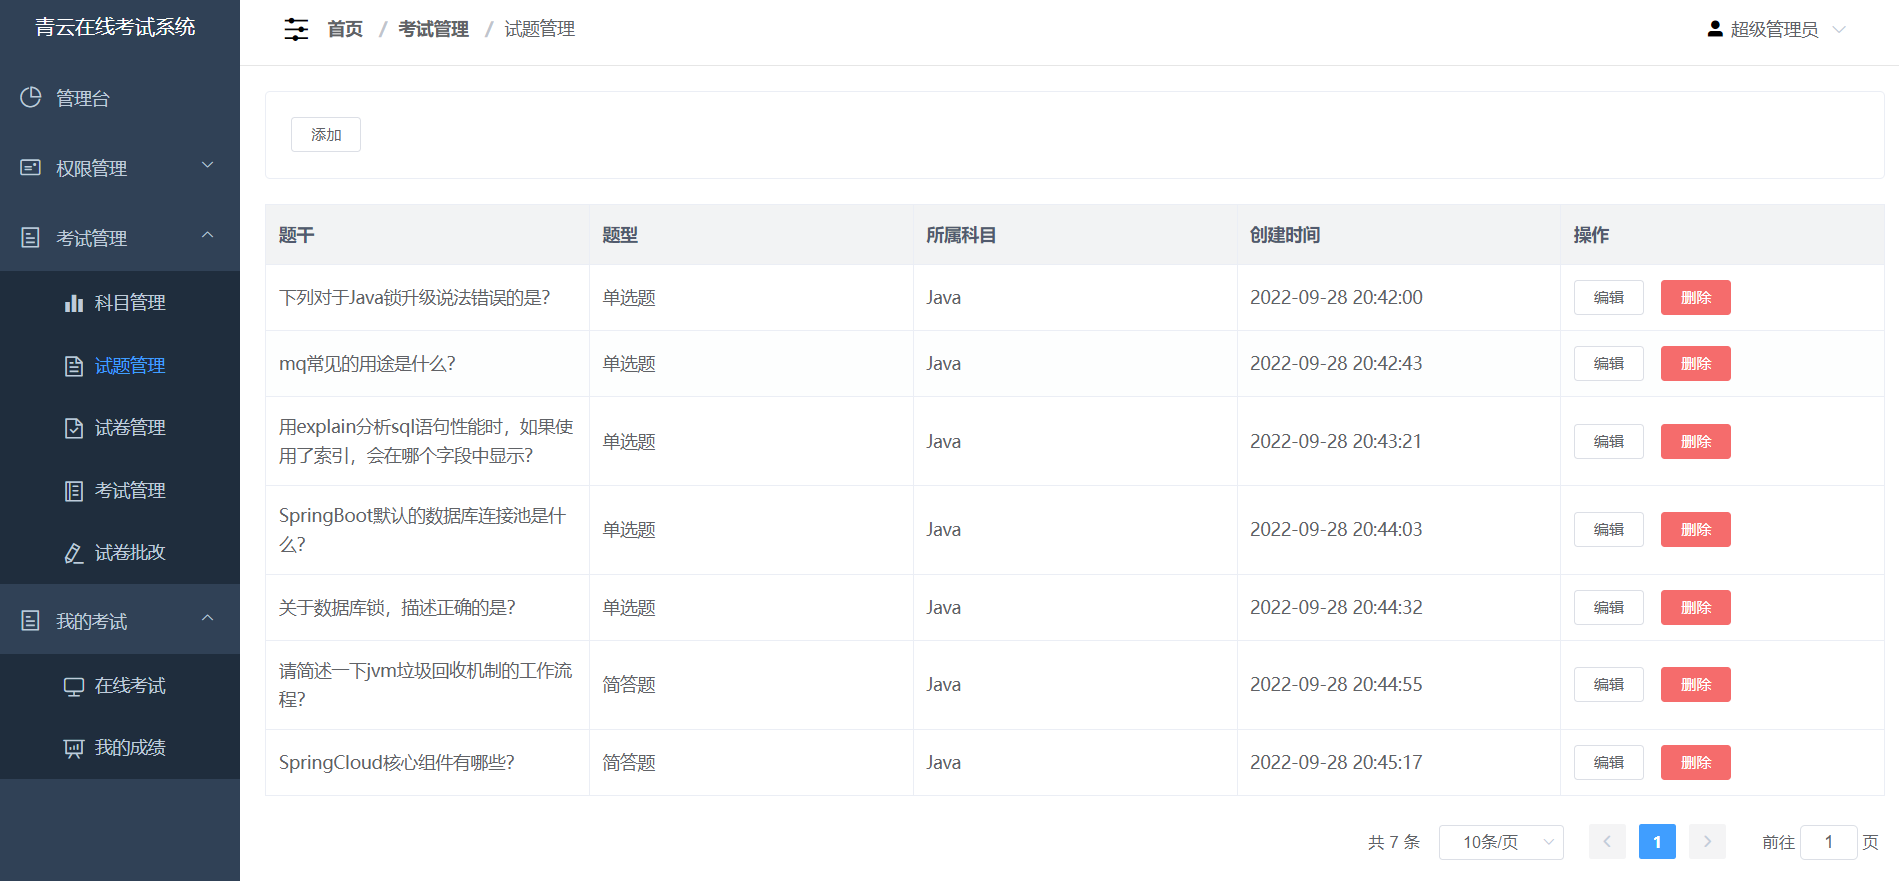Click the 试题管理 breadcrumb text
Image resolution: width=1899 pixels, height=881 pixels.
point(539,29)
